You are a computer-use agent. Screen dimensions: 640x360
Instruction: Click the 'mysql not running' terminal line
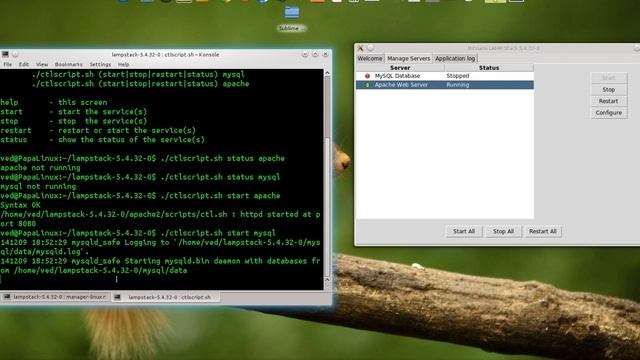click(38, 187)
